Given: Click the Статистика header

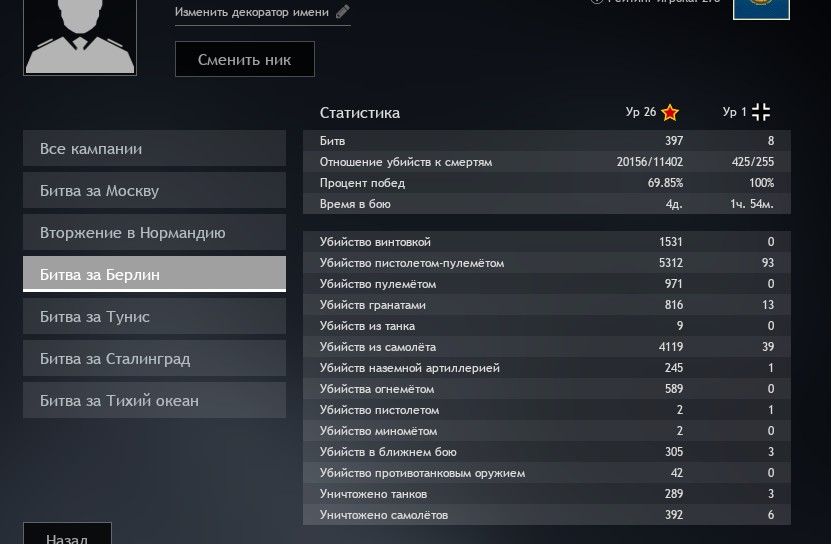Looking at the screenshot, I should (360, 113).
